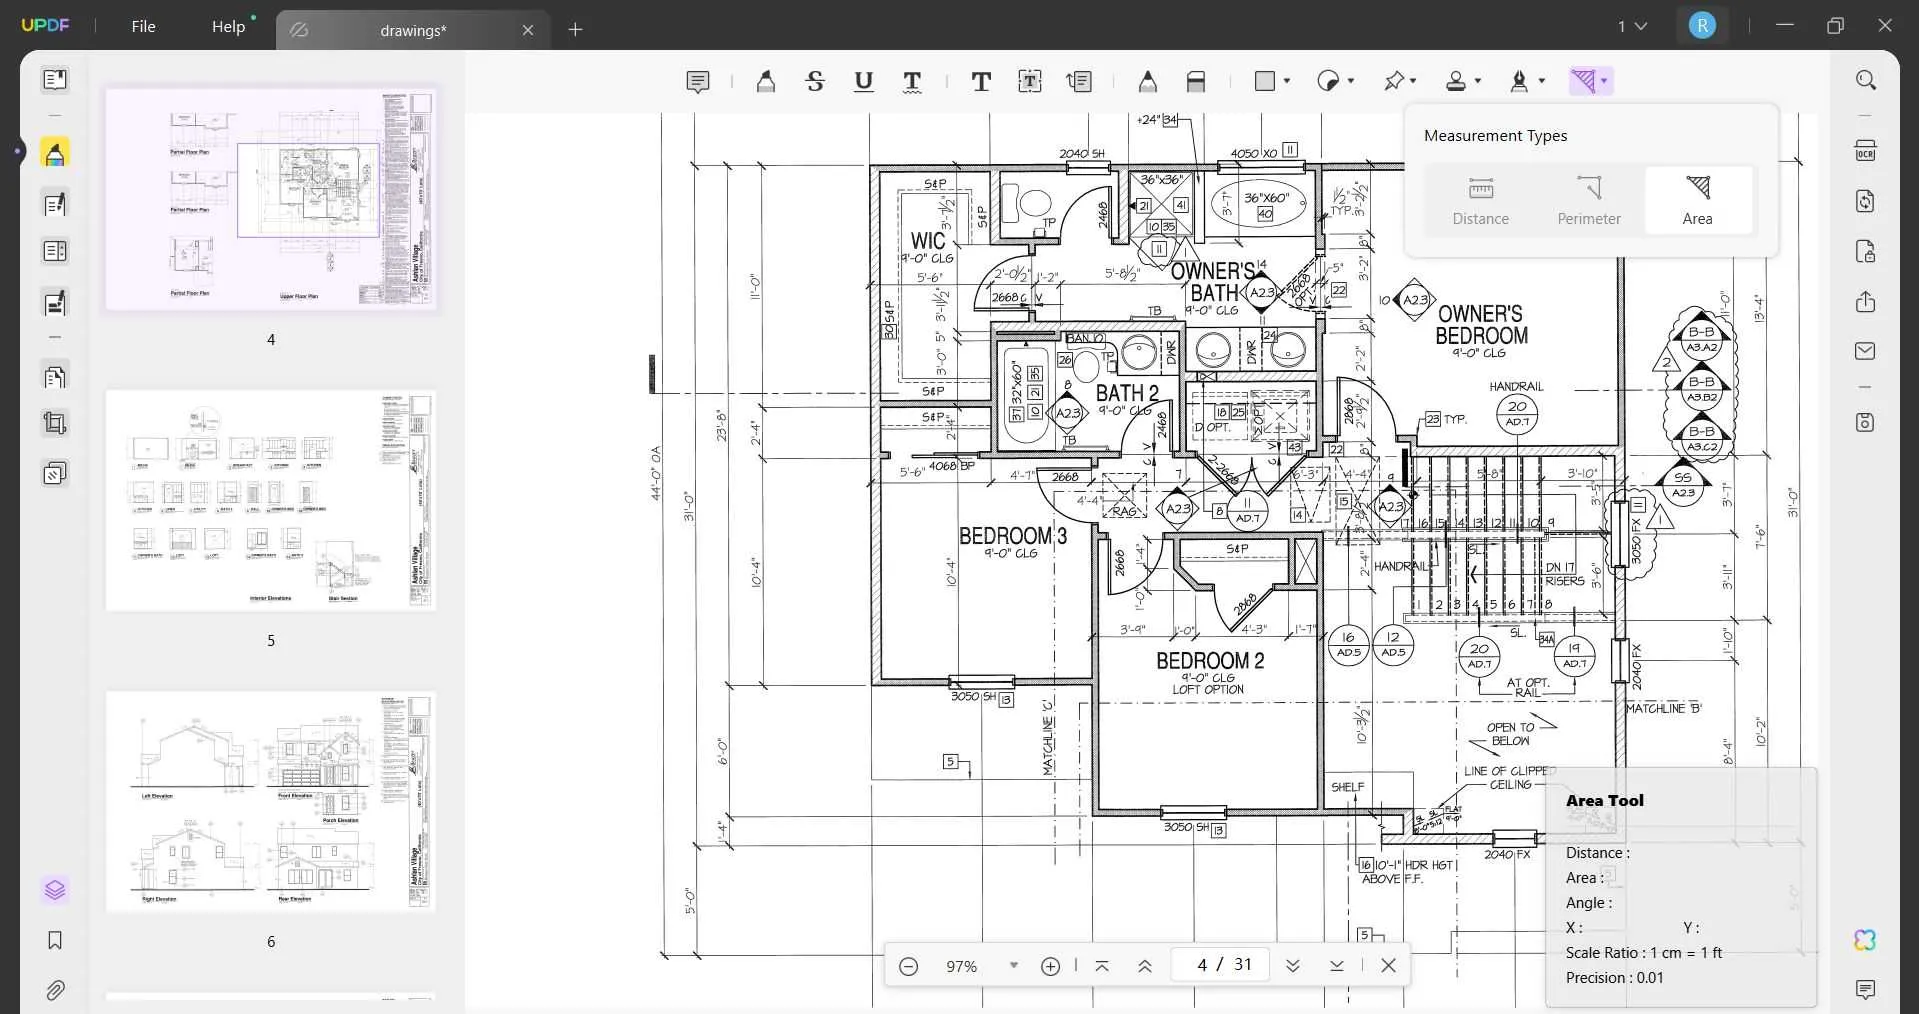Choose the Distance measurement type
The height and width of the screenshot is (1014, 1919).
(1480, 200)
